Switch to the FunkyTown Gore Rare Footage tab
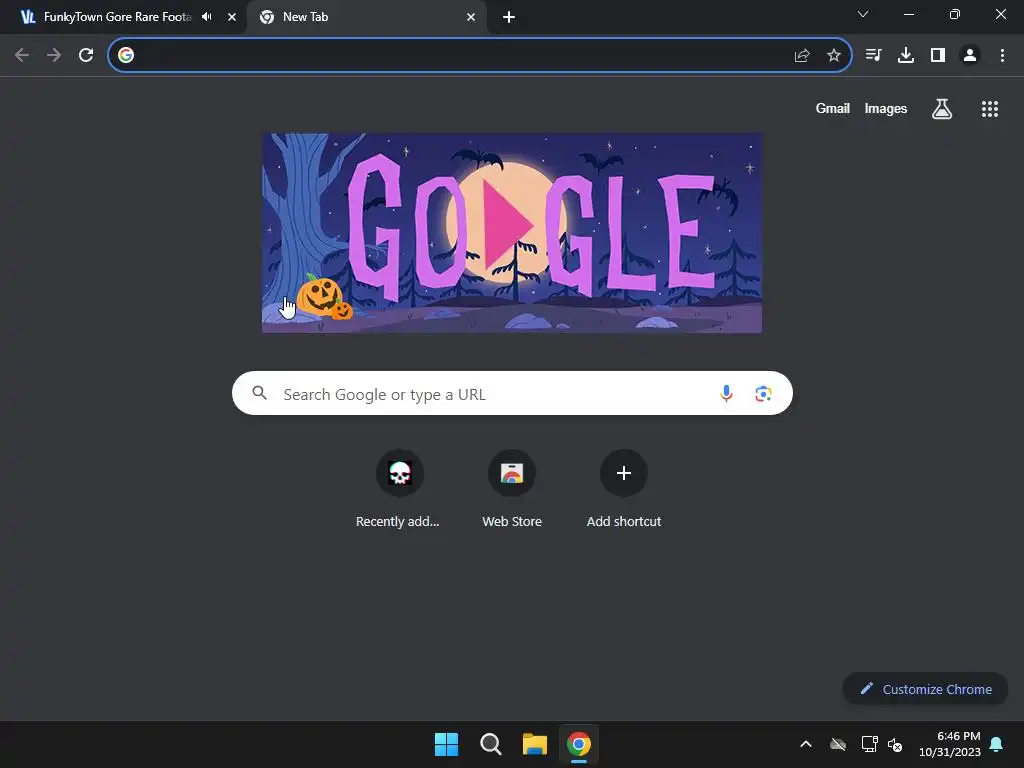Screen dimensions: 1024x768 pyautogui.click(x=118, y=17)
